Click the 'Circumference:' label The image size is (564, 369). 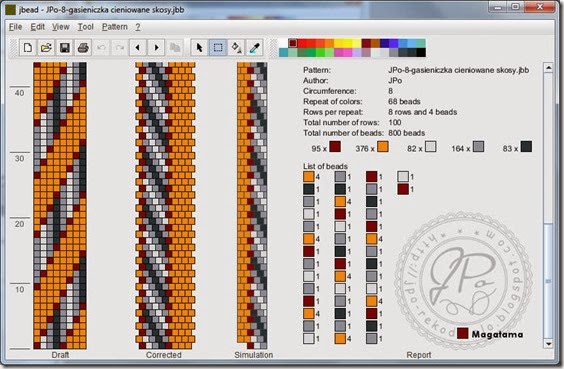pos(329,91)
